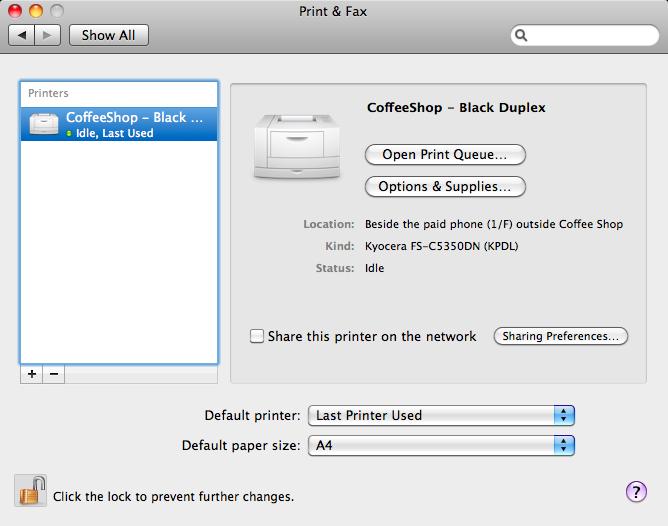Remove selected printer with the minus button
This screenshot has width=668, height=526.
click(x=54, y=374)
